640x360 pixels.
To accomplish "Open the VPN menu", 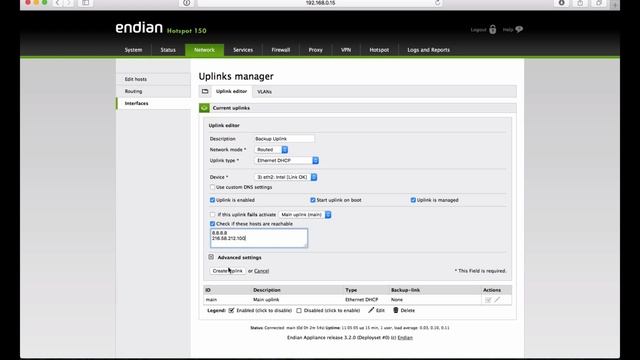I will pos(346,50).
